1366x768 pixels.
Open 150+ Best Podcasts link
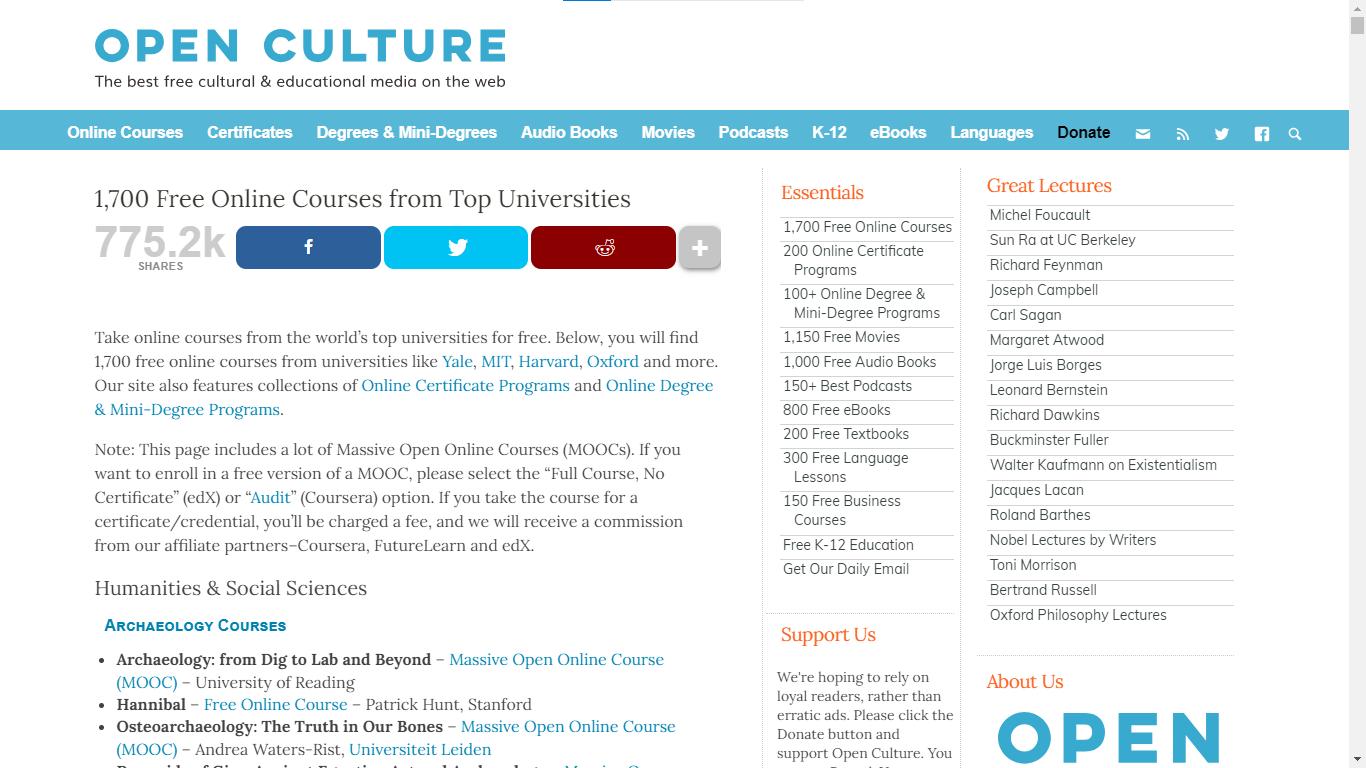point(847,386)
